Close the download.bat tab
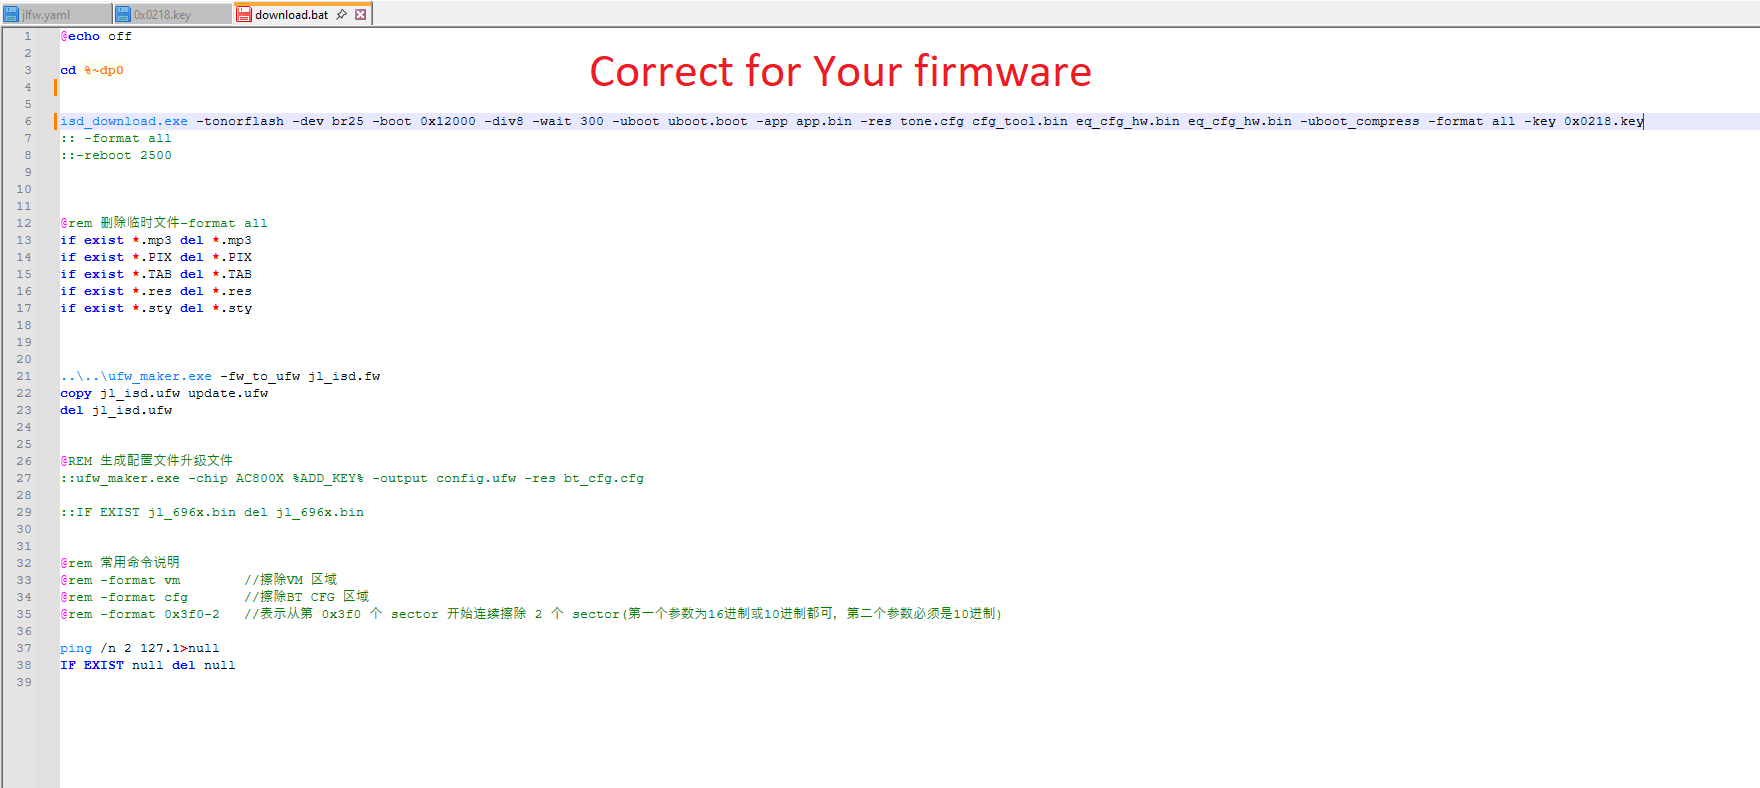The width and height of the screenshot is (1760, 788). pos(360,14)
